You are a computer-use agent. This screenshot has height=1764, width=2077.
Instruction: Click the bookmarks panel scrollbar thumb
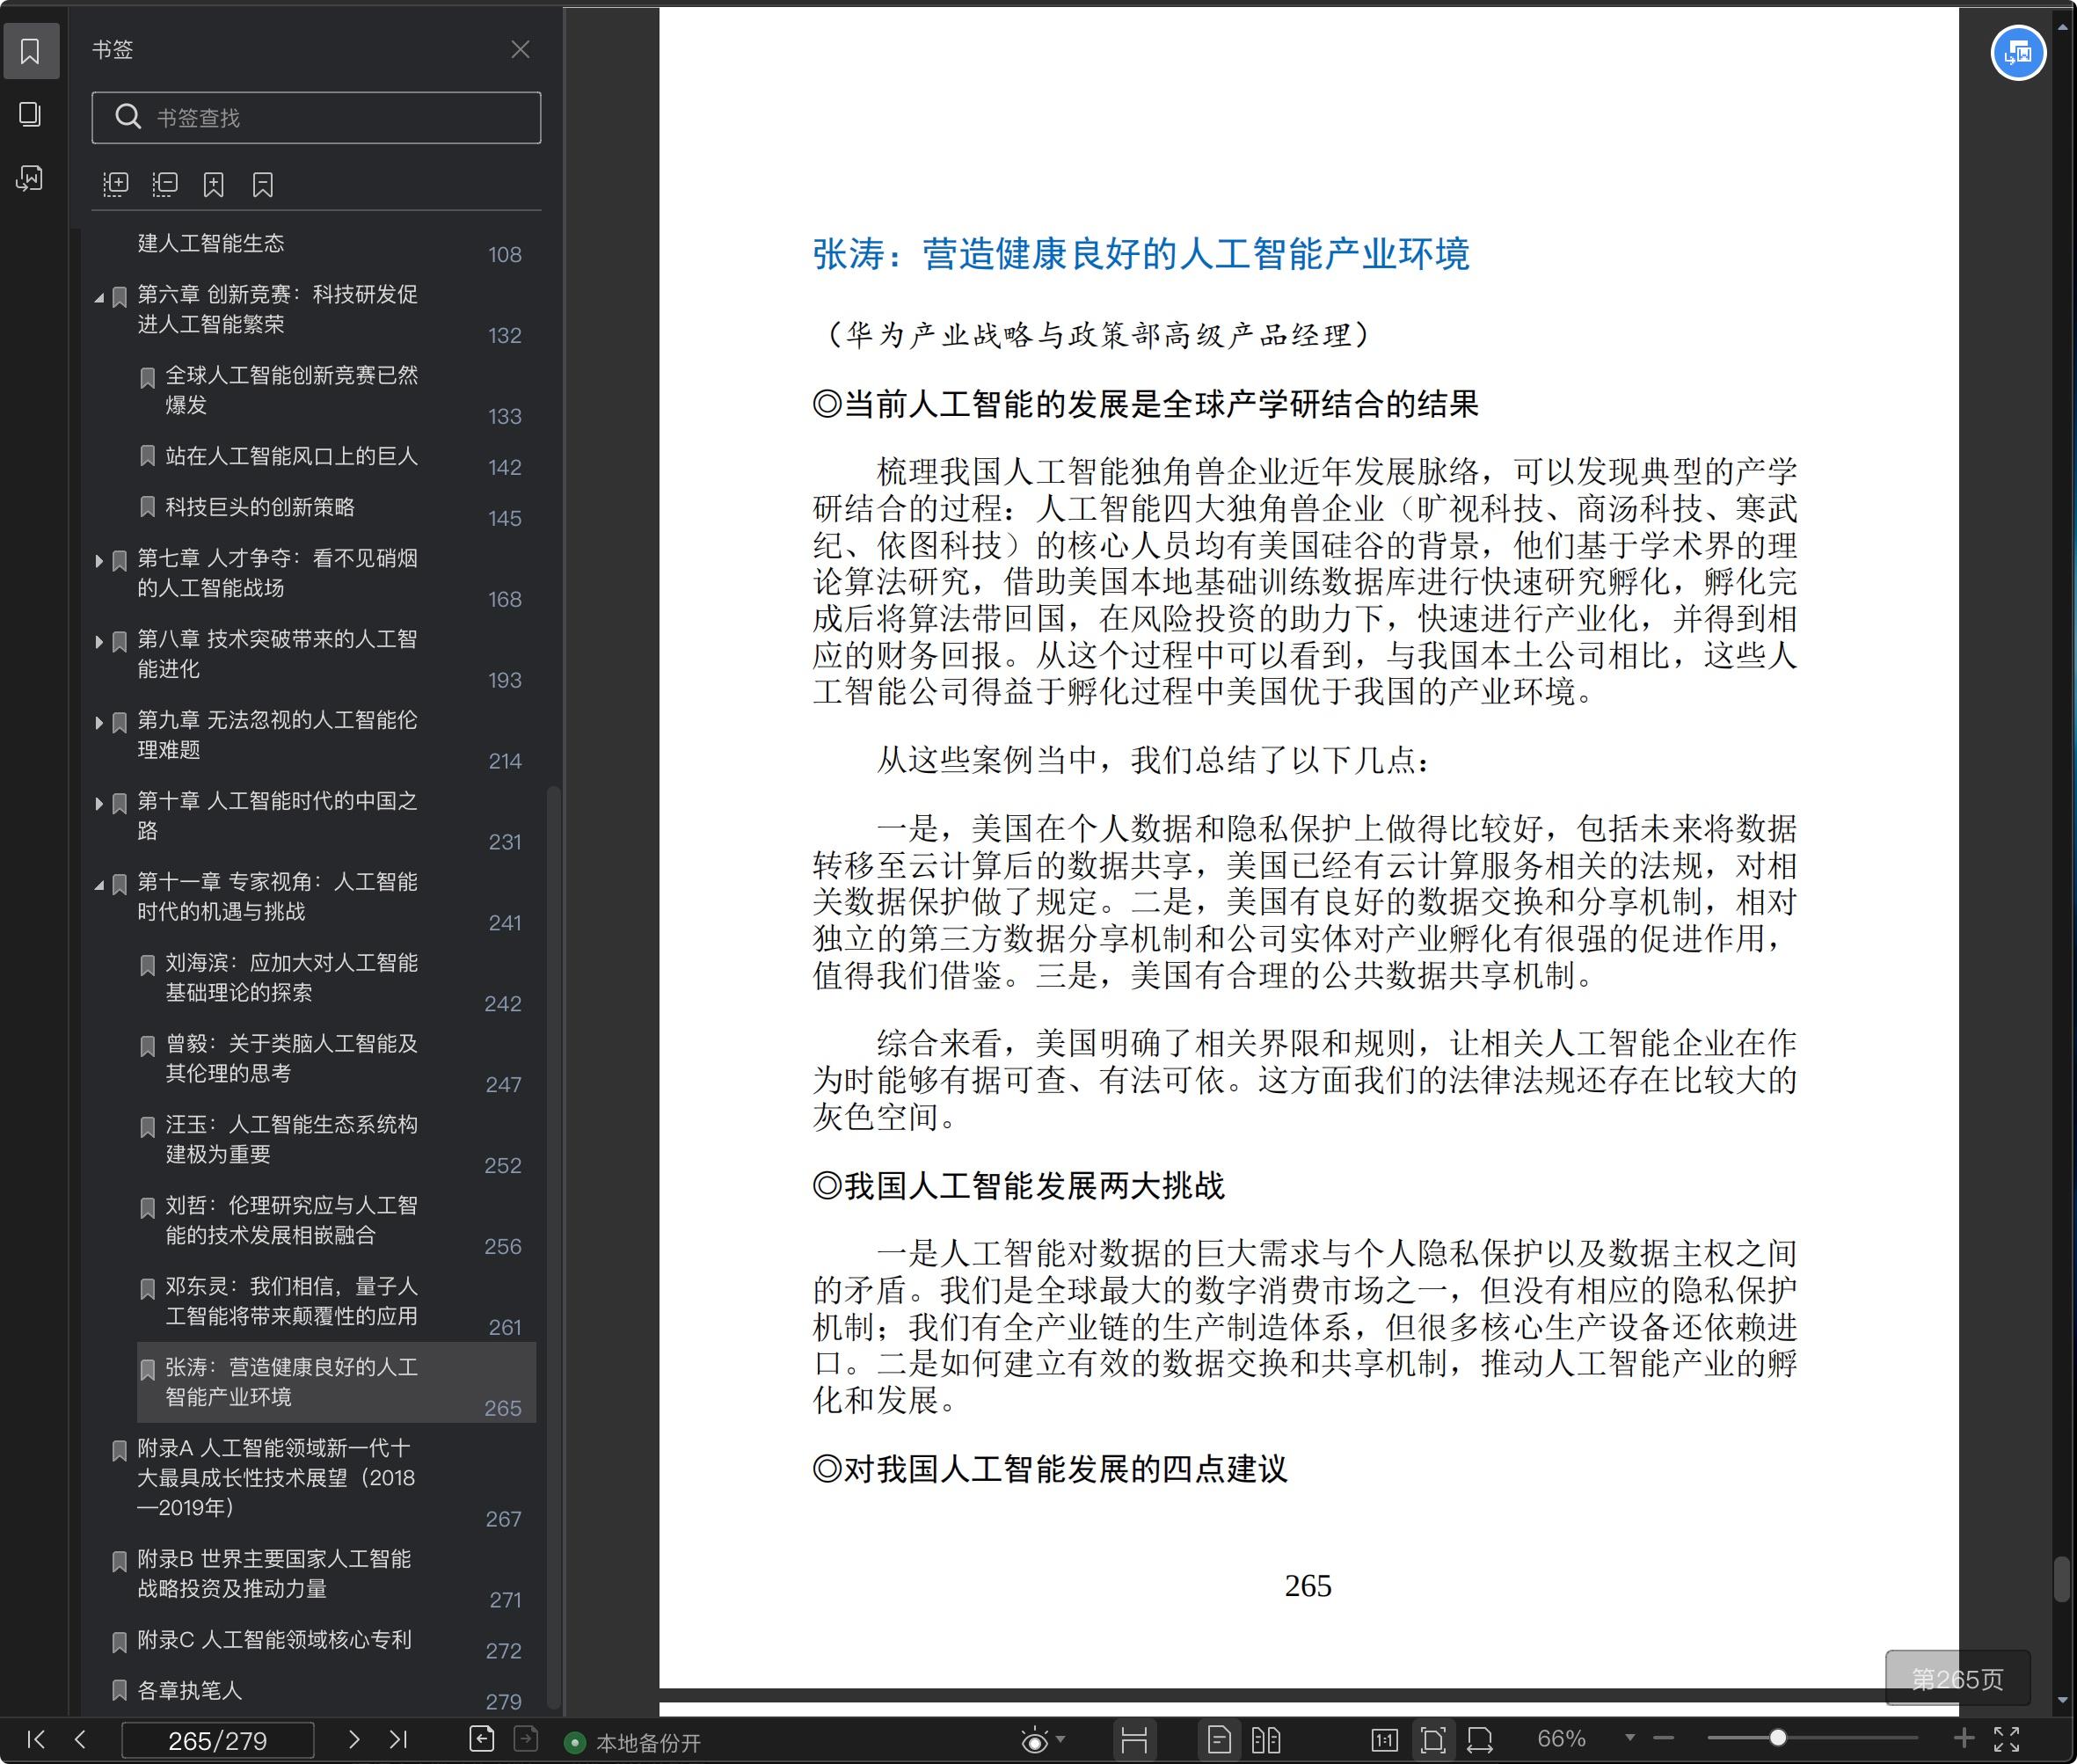coord(554,1248)
